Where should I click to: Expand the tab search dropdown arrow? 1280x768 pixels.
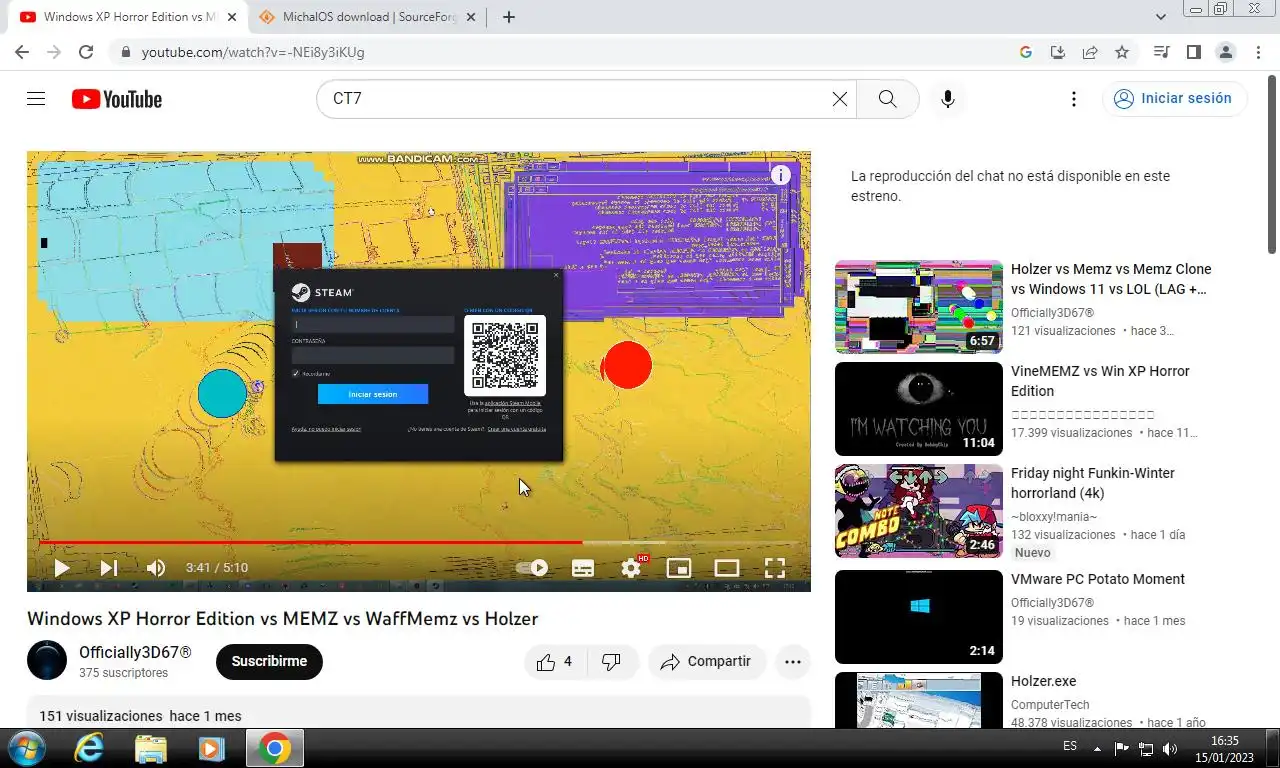pyautogui.click(x=1161, y=17)
